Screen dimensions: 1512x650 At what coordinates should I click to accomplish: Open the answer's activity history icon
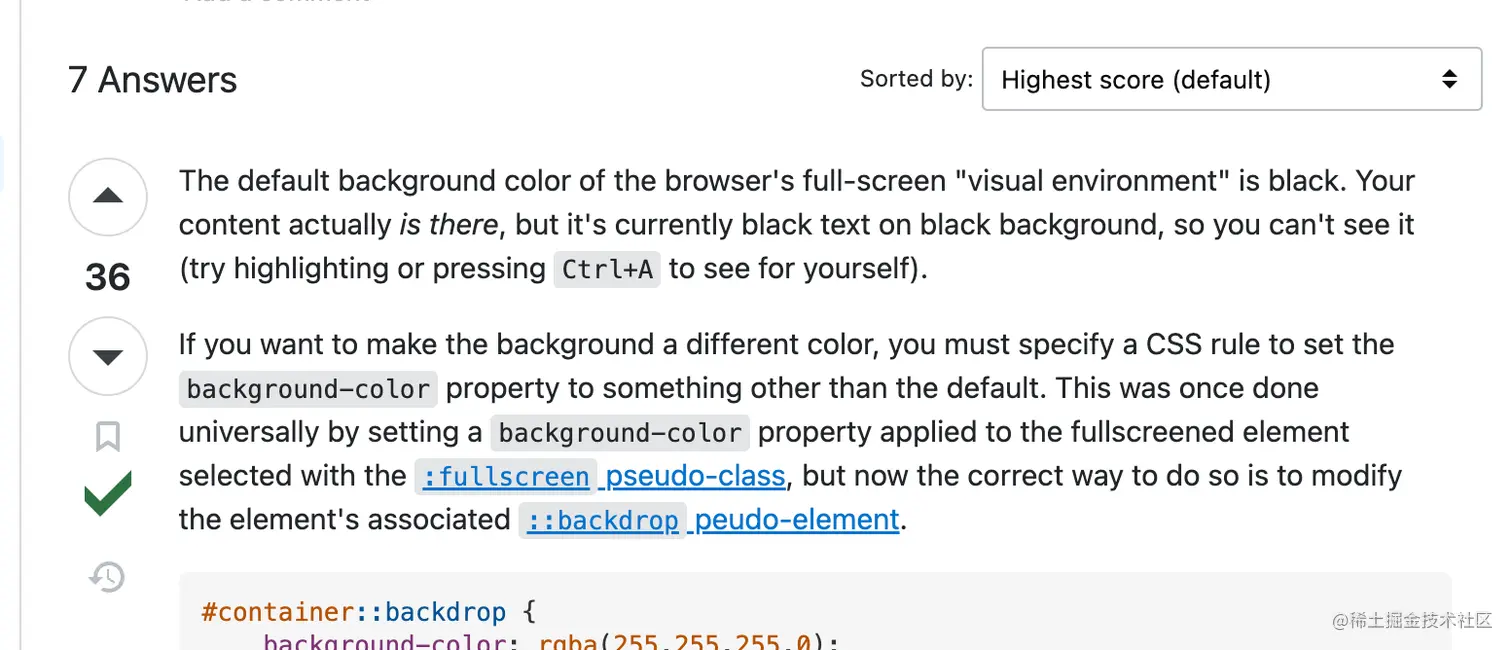tap(107, 577)
